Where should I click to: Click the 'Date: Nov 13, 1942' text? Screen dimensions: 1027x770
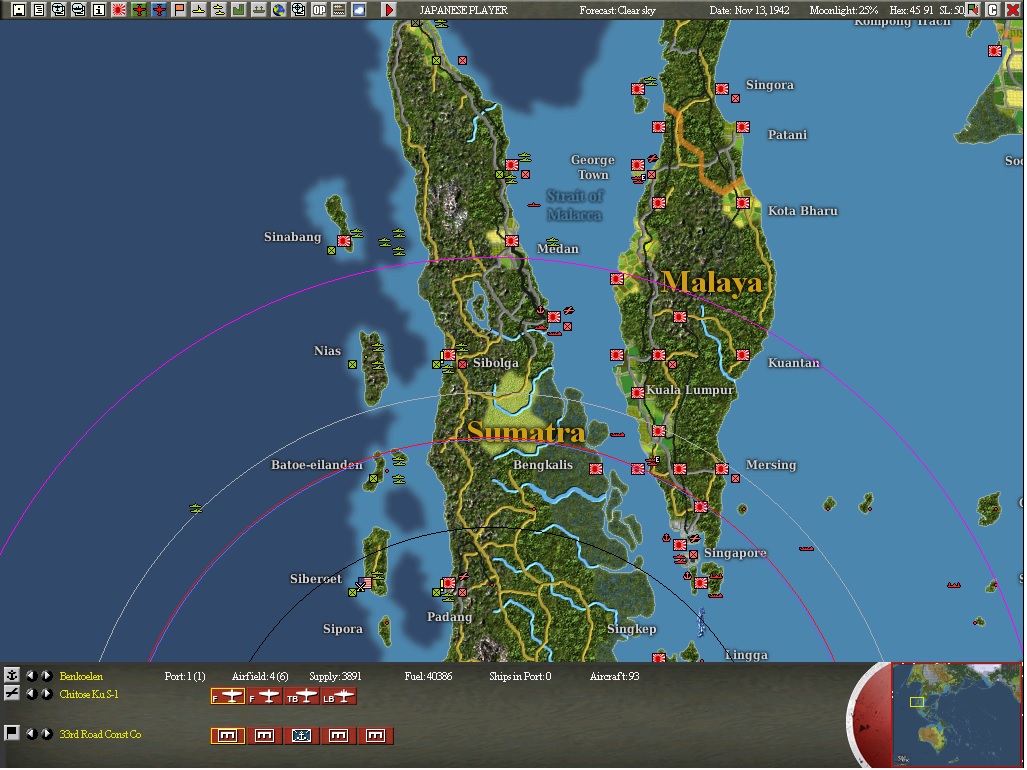tap(749, 10)
